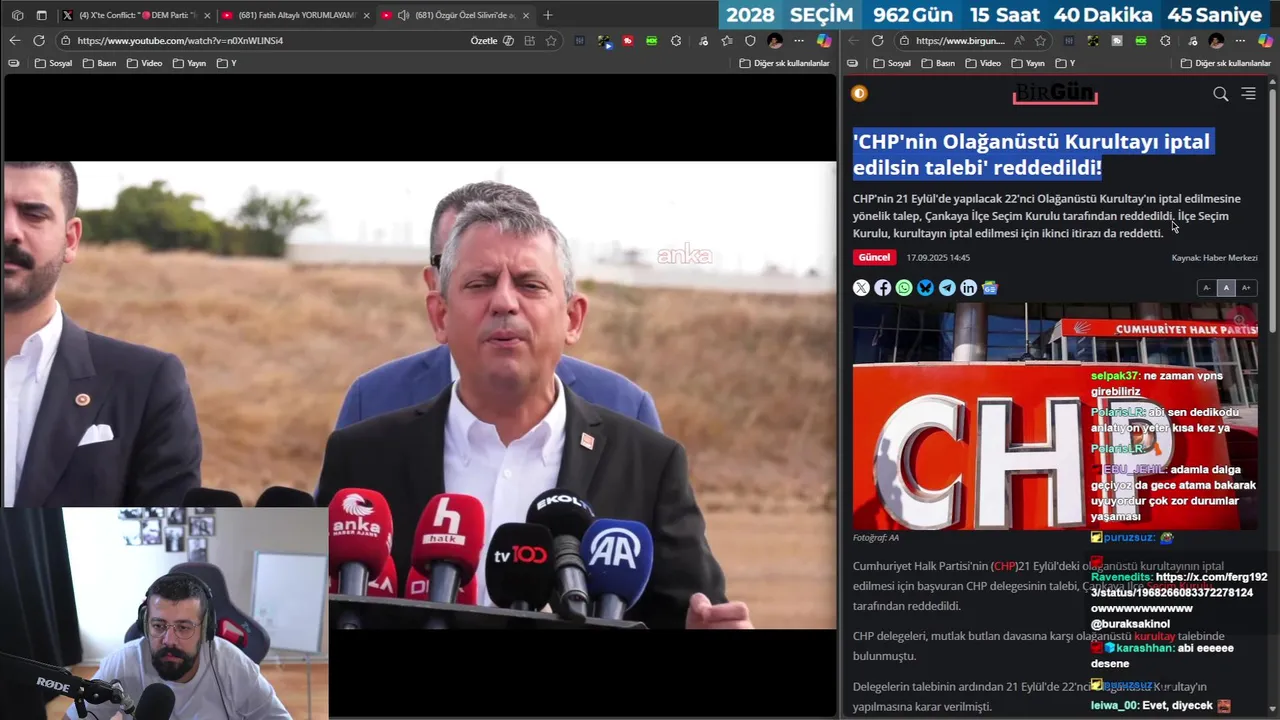Screen dimensions: 1280x720
Task: Open Sosyal bookmarks folder in BirGün window
Action: pos(892,63)
